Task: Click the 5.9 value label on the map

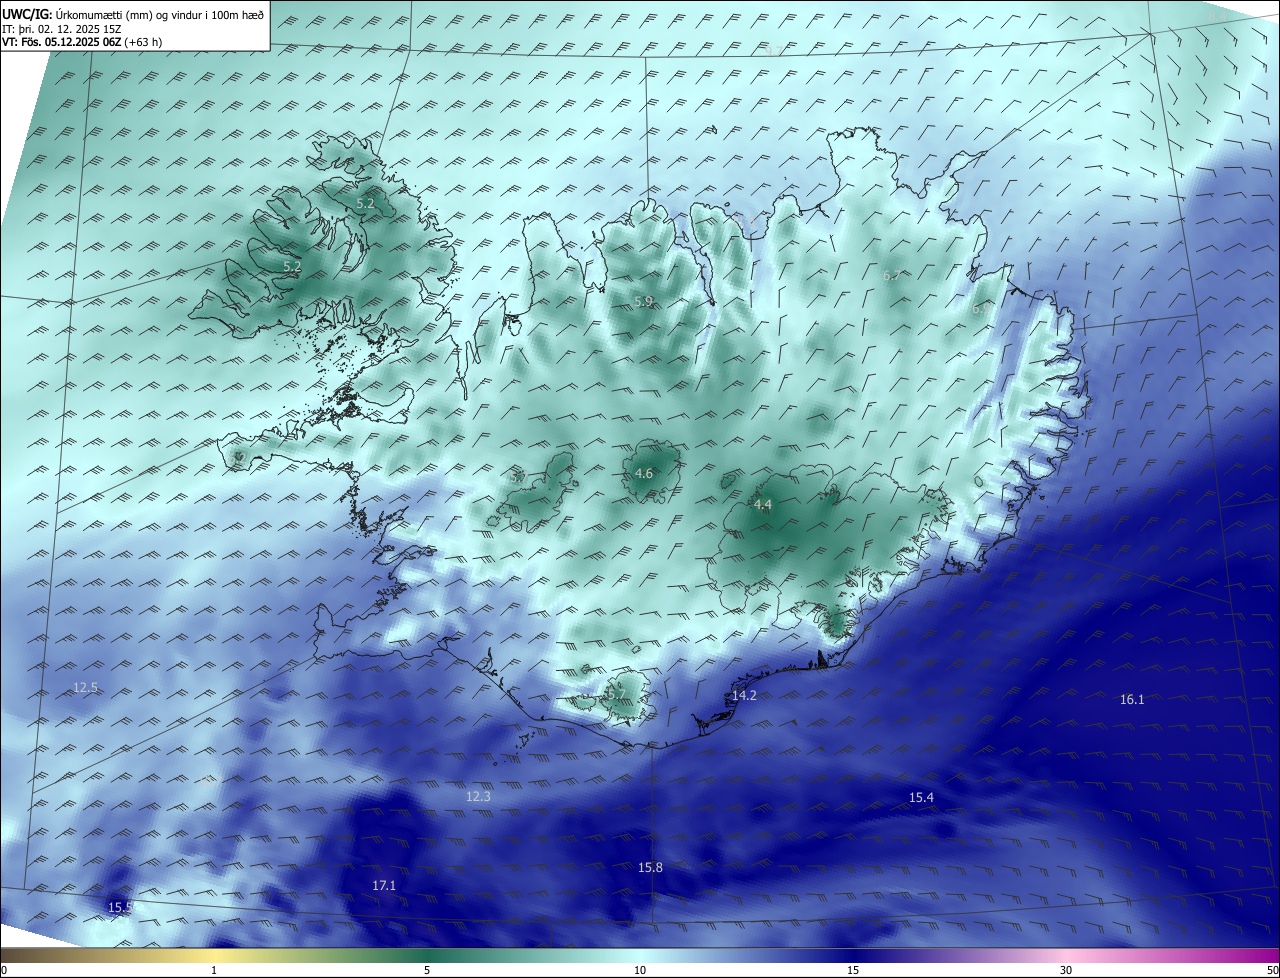Action: click(644, 301)
